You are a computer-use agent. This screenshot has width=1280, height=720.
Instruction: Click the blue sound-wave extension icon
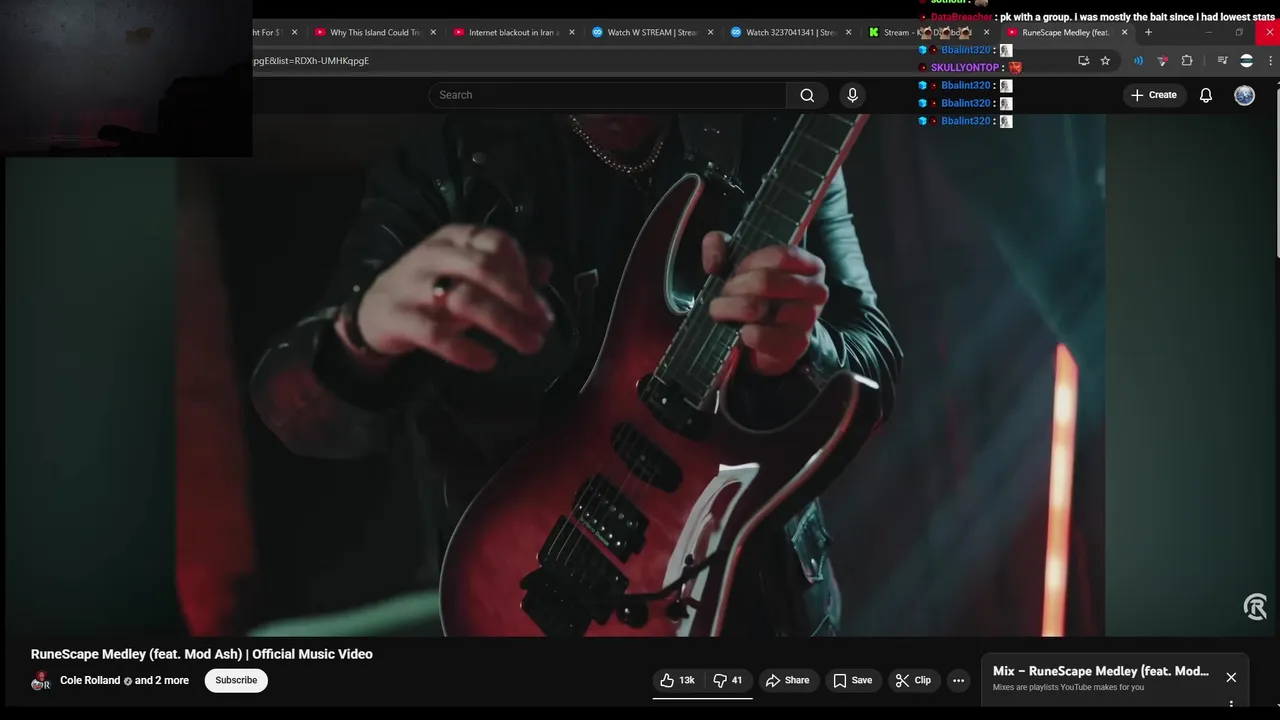pos(1138,61)
